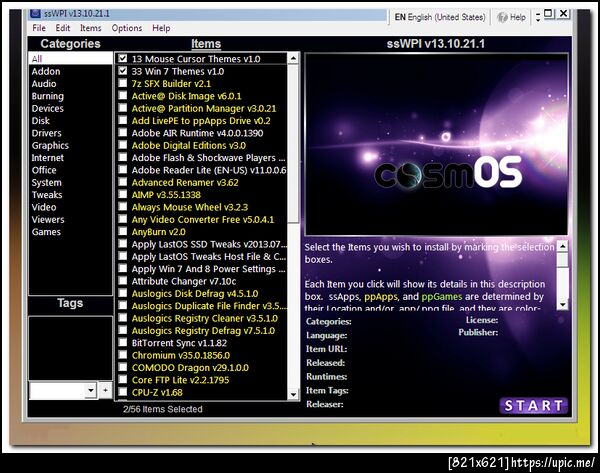
Task: Click the language bar options arrow
Action: click(x=538, y=17)
